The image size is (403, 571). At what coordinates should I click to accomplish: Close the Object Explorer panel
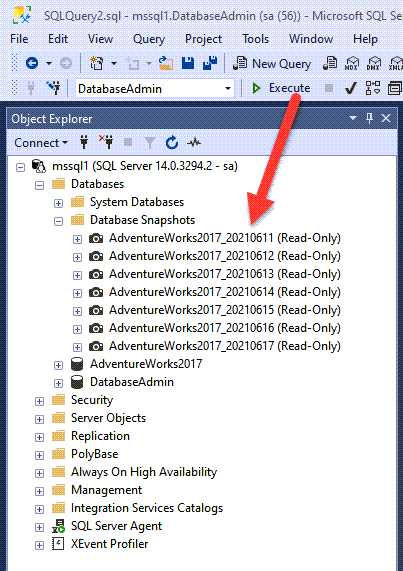386,118
